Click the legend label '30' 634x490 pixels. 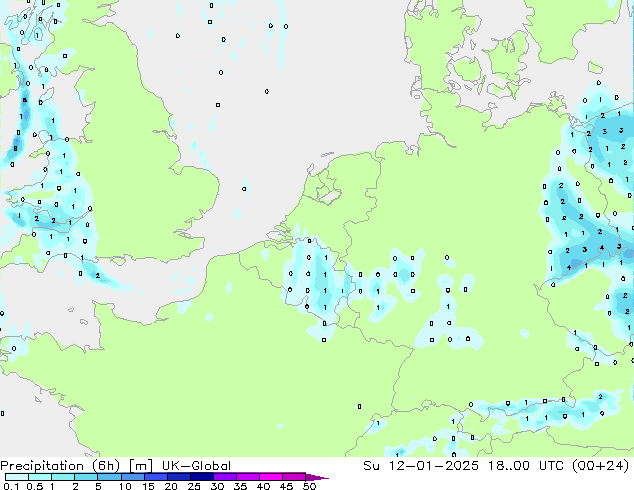click(x=217, y=486)
